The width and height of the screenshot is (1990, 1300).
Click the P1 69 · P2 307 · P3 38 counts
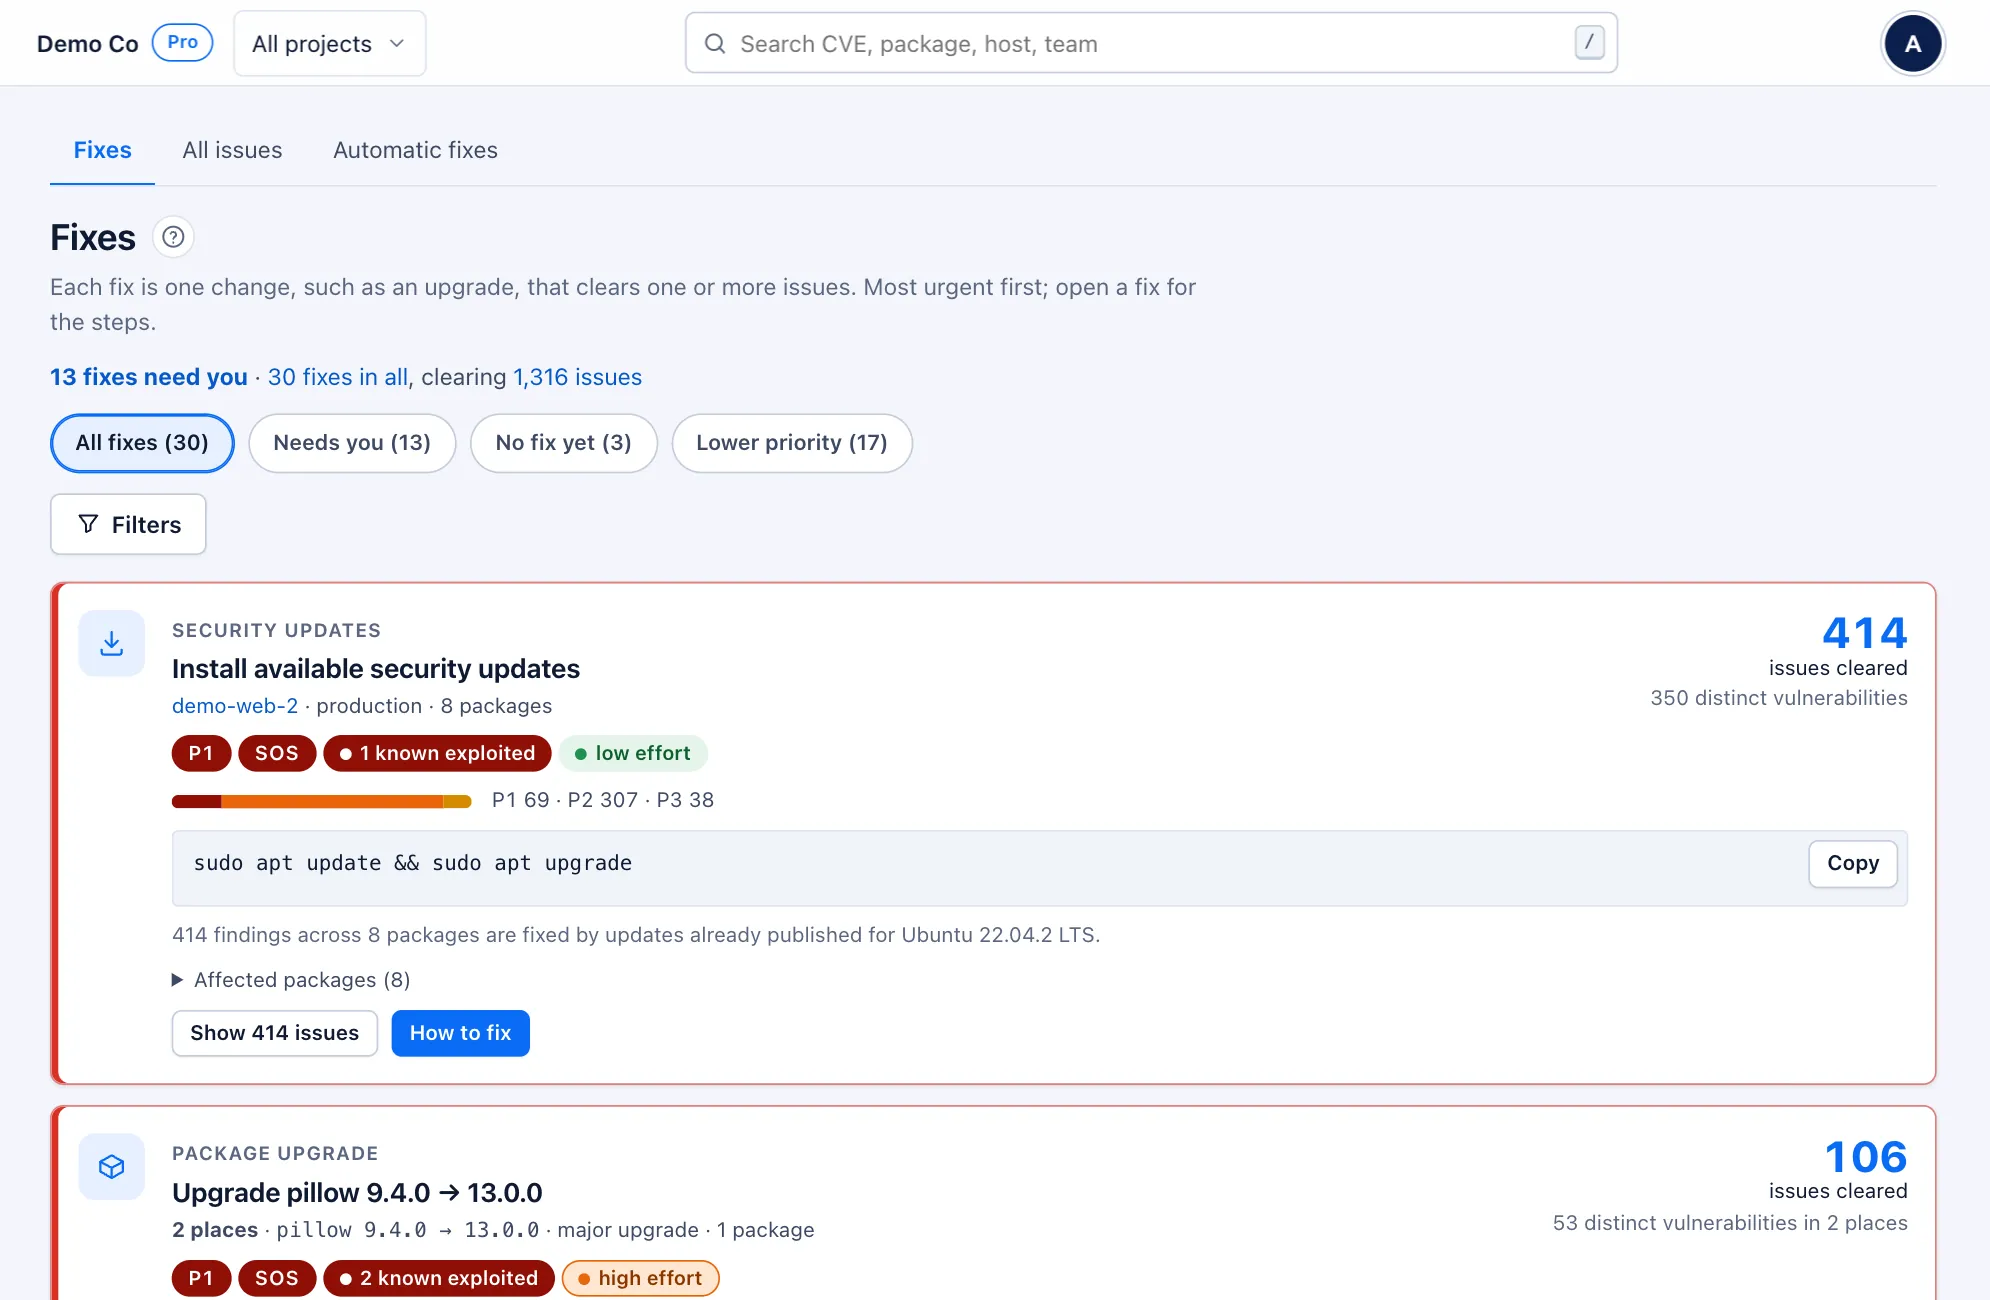coord(603,800)
